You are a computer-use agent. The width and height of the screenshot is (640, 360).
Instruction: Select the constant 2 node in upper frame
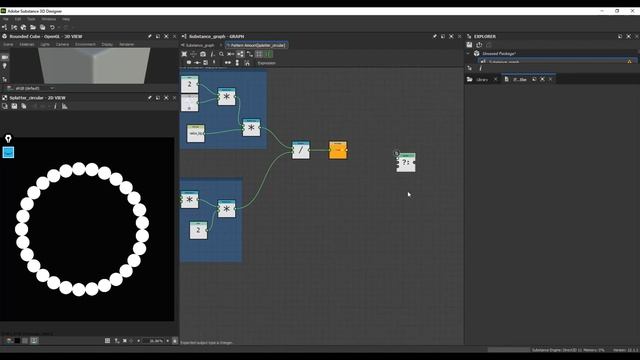pos(189,84)
